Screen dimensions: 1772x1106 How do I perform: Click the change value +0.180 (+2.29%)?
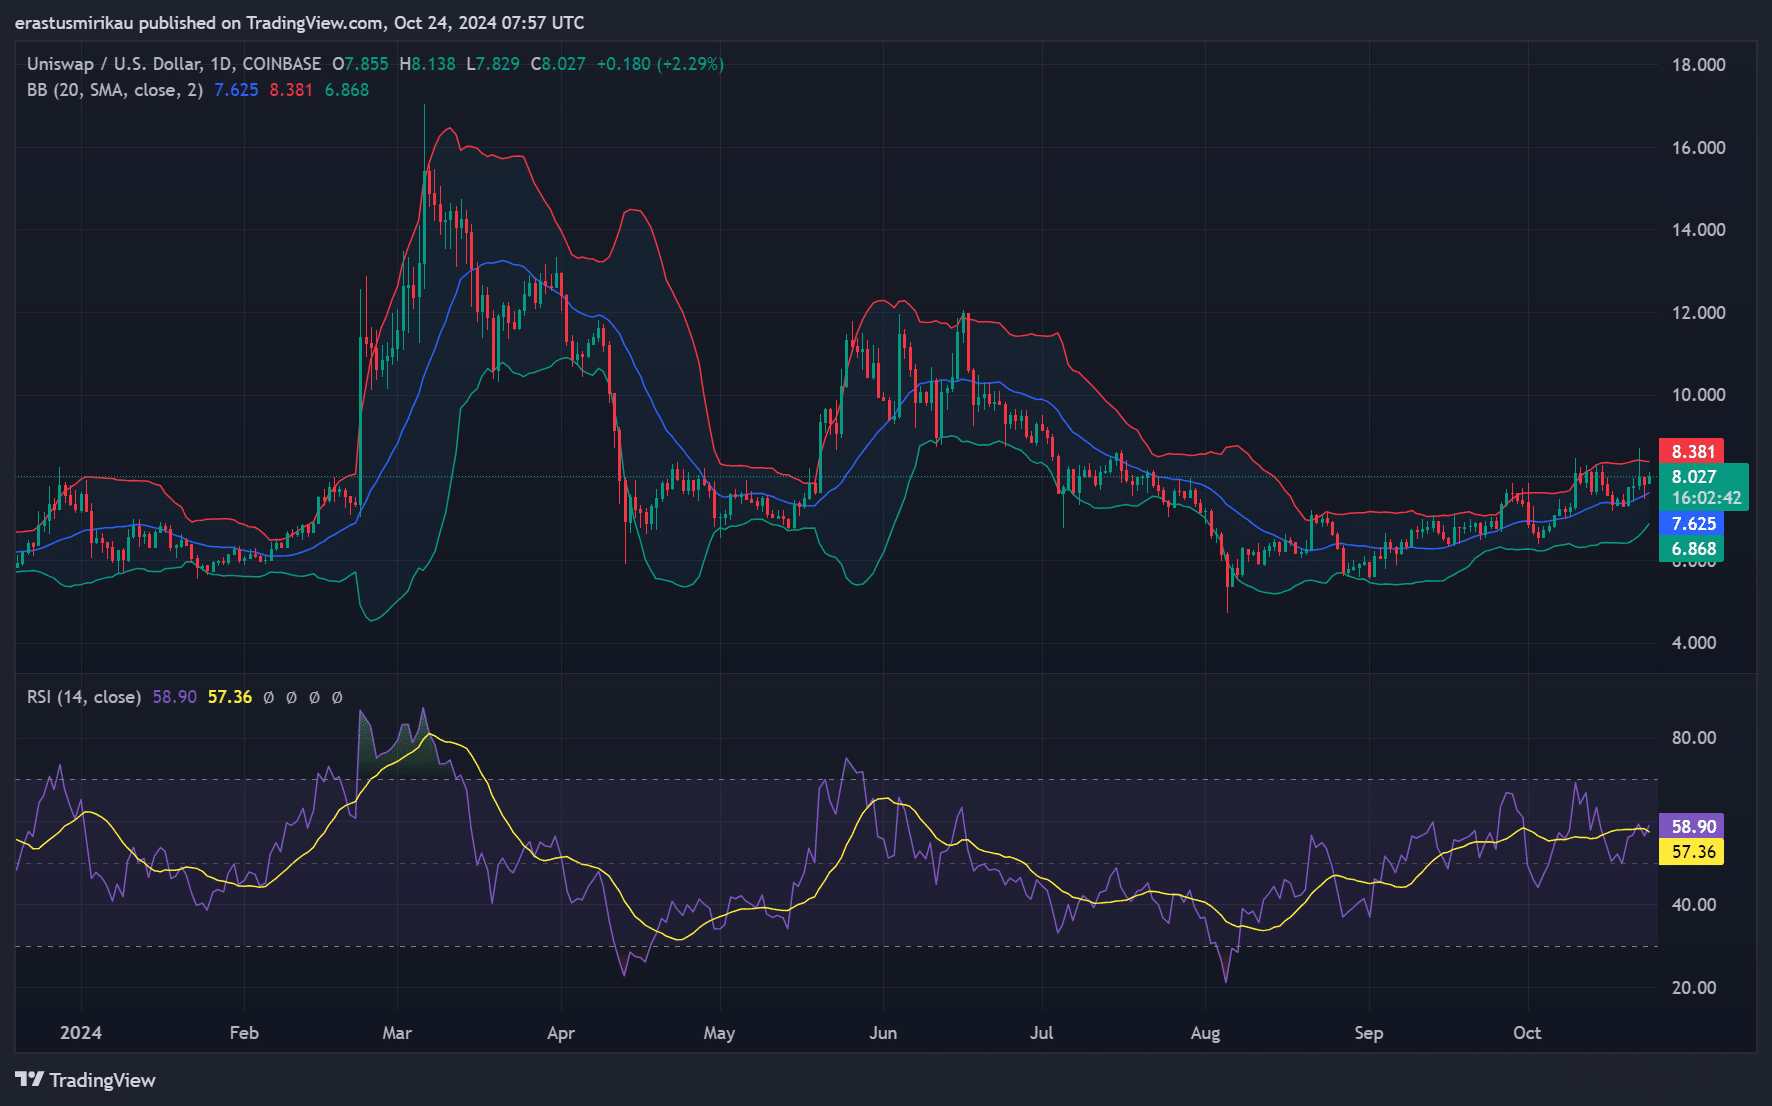pyautogui.click(x=660, y=64)
